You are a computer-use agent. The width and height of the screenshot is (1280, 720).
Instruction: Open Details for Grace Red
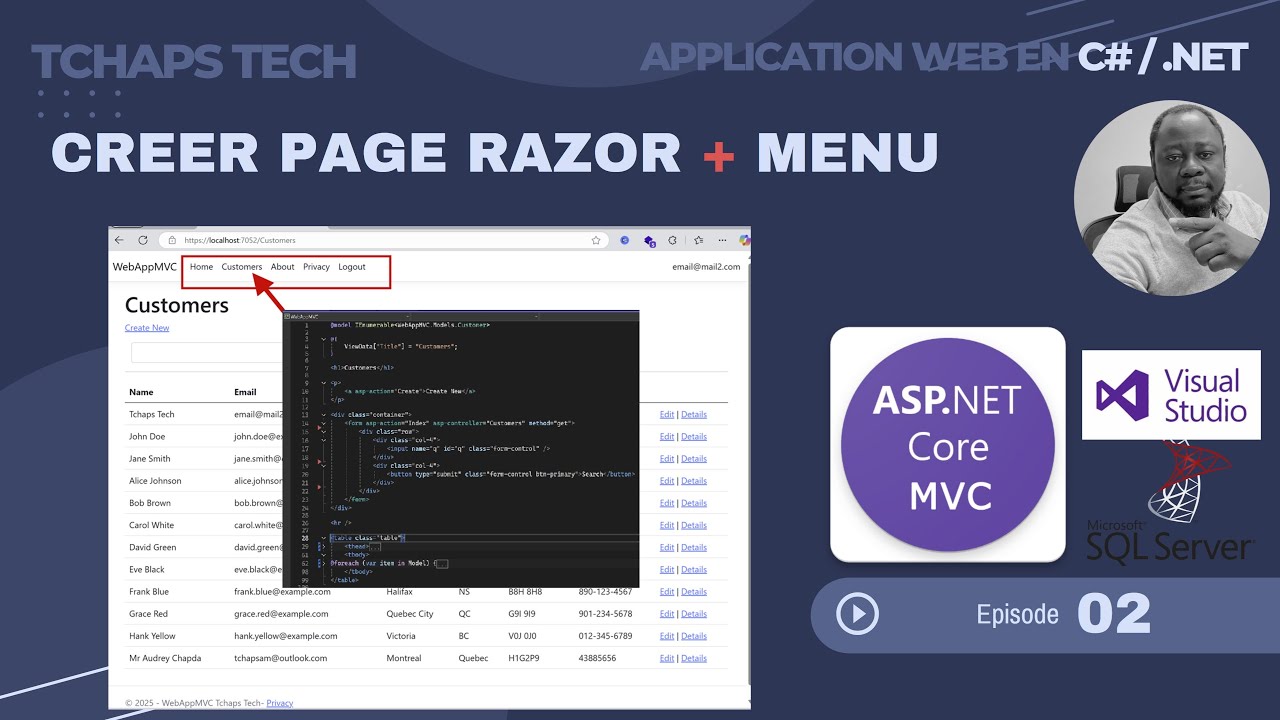[x=694, y=614]
